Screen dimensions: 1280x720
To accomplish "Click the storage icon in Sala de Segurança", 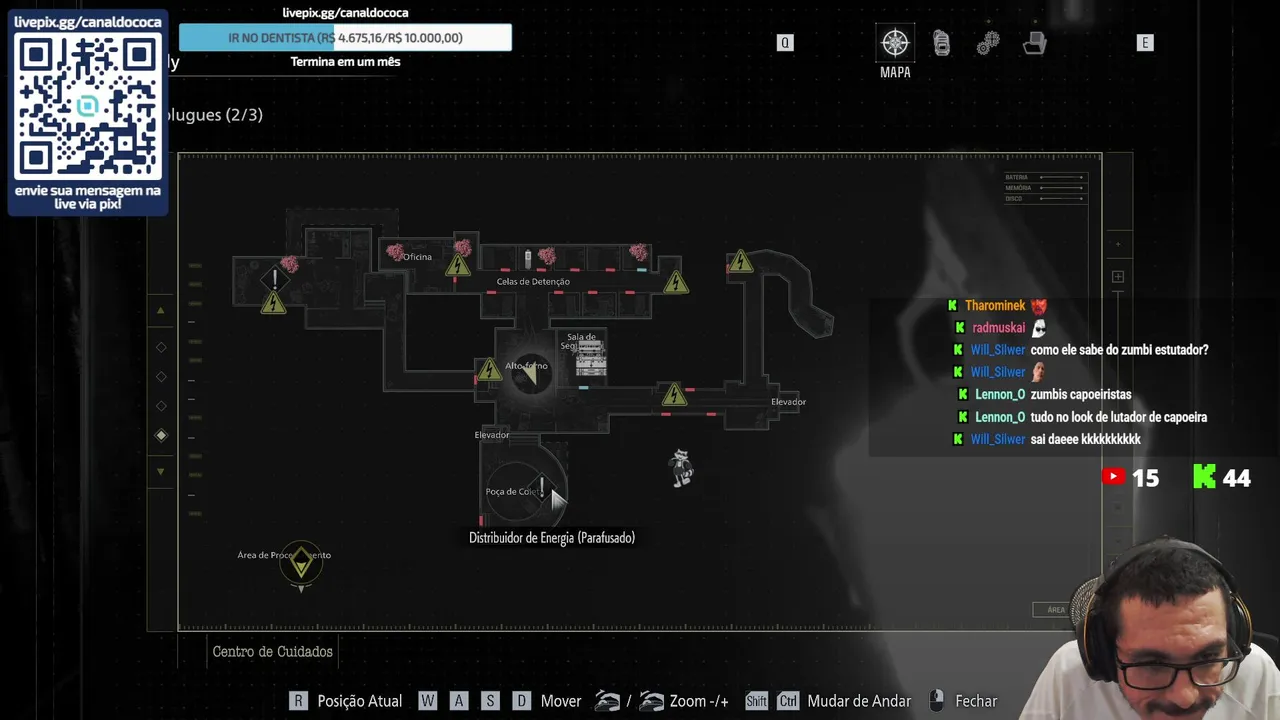I will point(590,358).
